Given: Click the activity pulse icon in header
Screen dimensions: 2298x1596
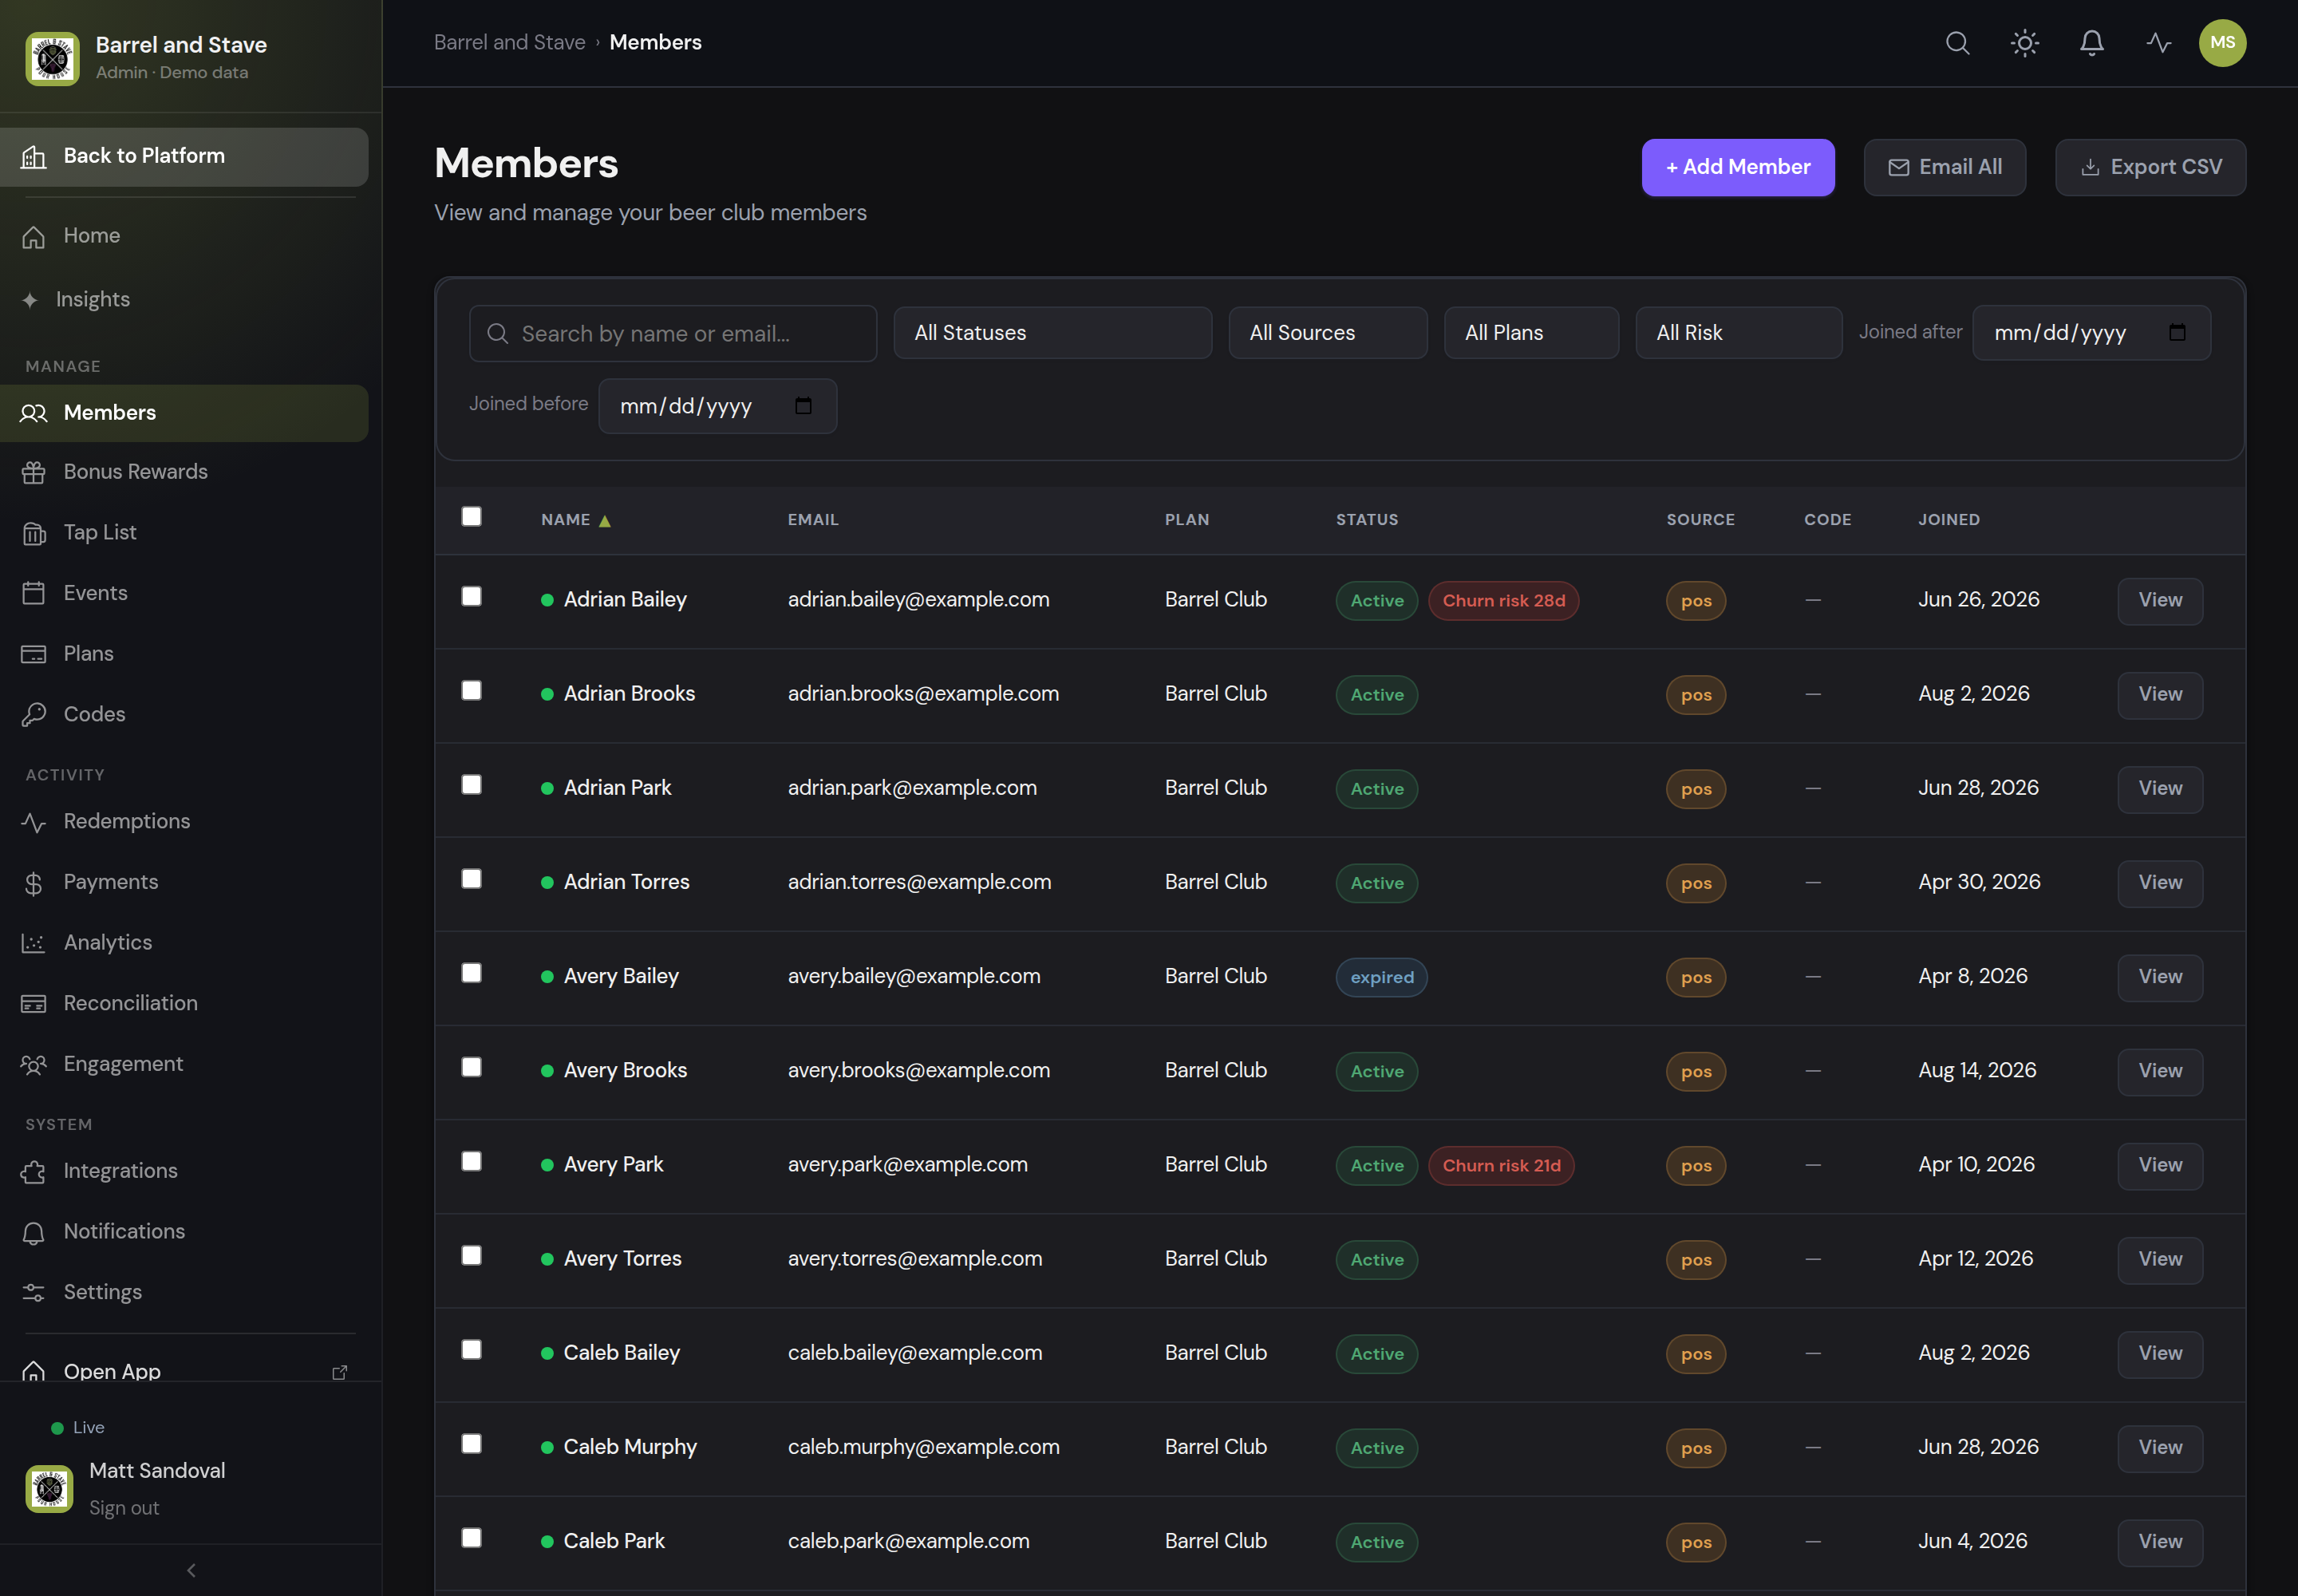Looking at the screenshot, I should coord(2158,43).
